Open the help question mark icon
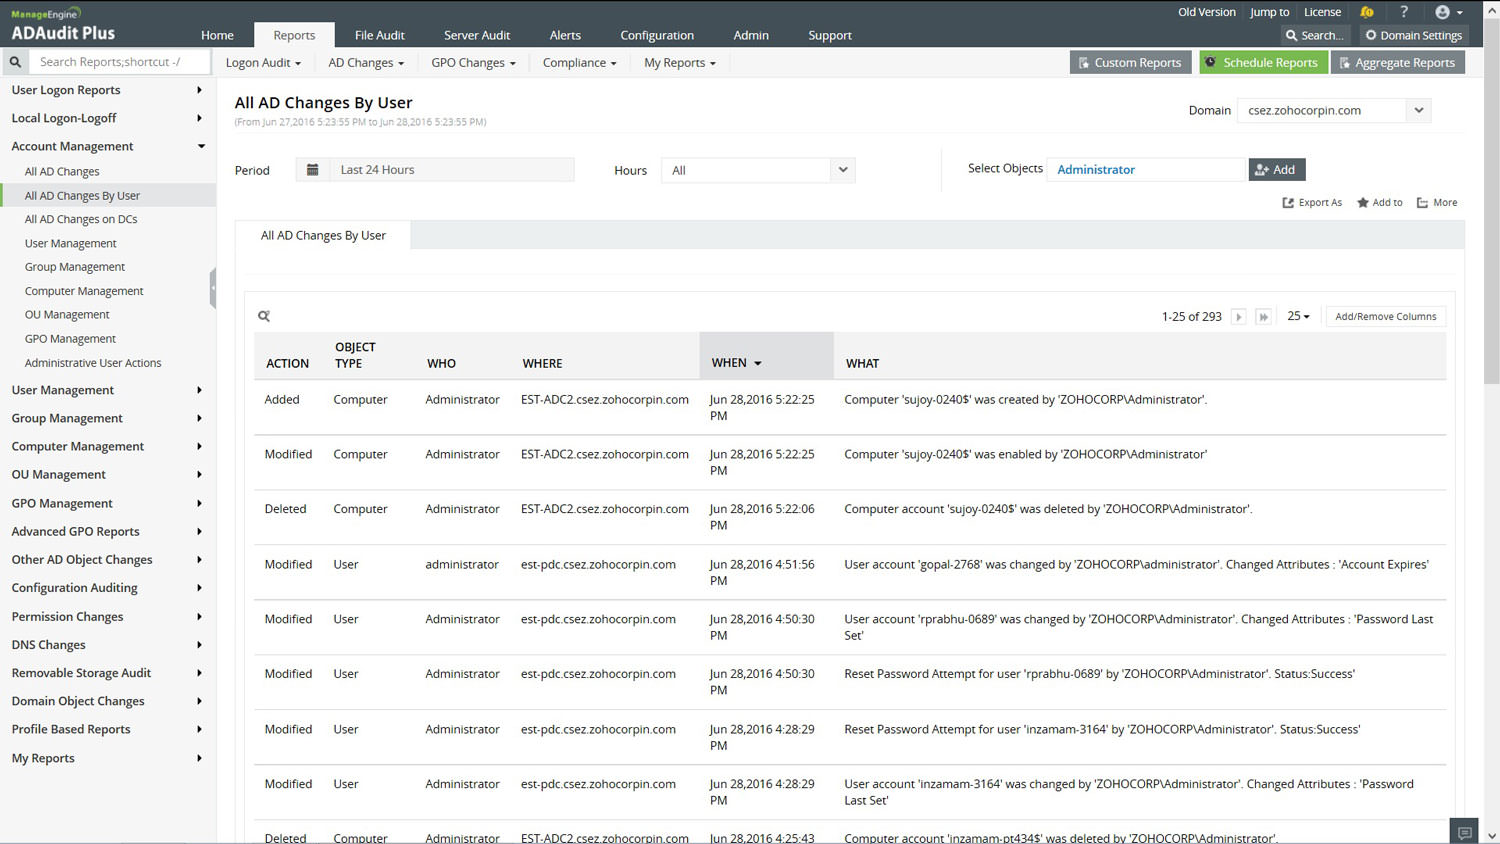This screenshot has height=844, width=1500. click(1404, 12)
